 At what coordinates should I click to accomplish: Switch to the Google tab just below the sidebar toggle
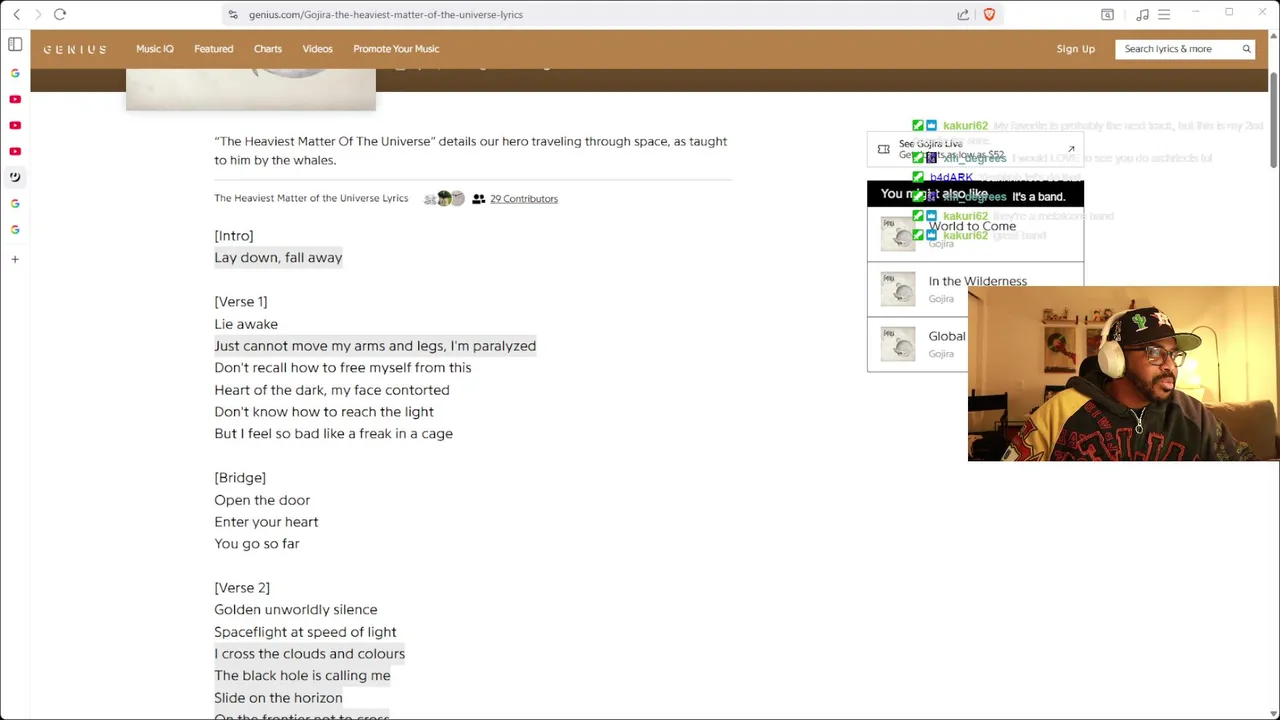15,73
